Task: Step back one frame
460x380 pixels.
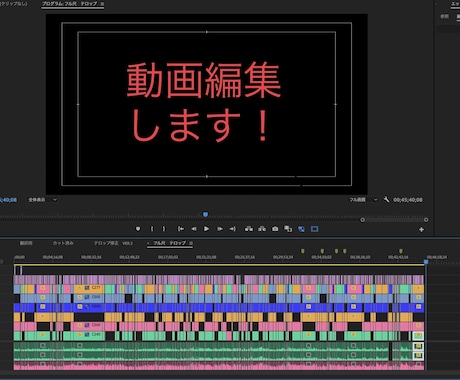Action: tap(194, 229)
